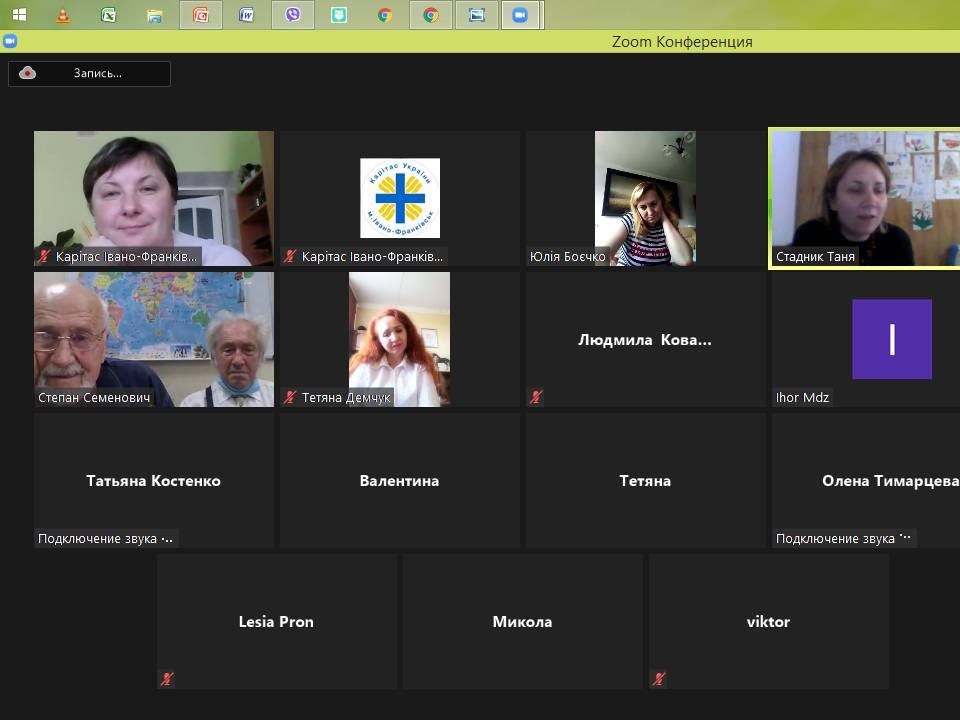Open VLC media player from taskbar
960x720 pixels.
click(63, 15)
